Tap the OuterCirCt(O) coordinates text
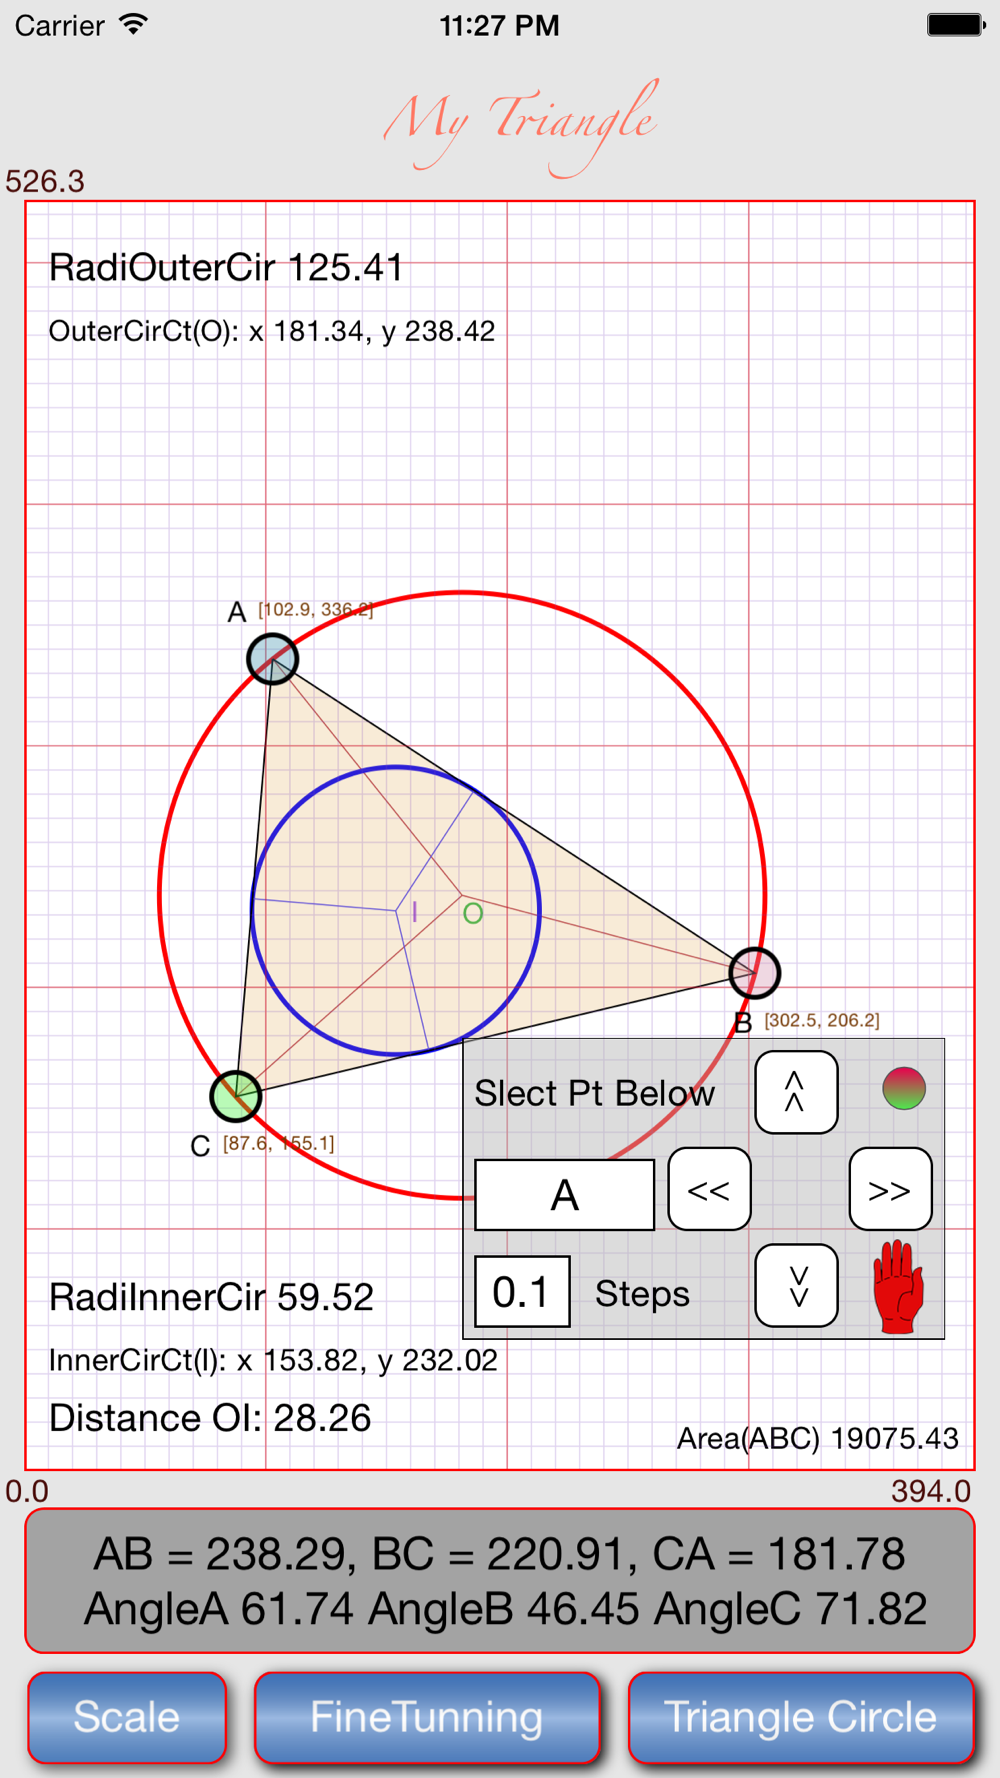 (272, 331)
